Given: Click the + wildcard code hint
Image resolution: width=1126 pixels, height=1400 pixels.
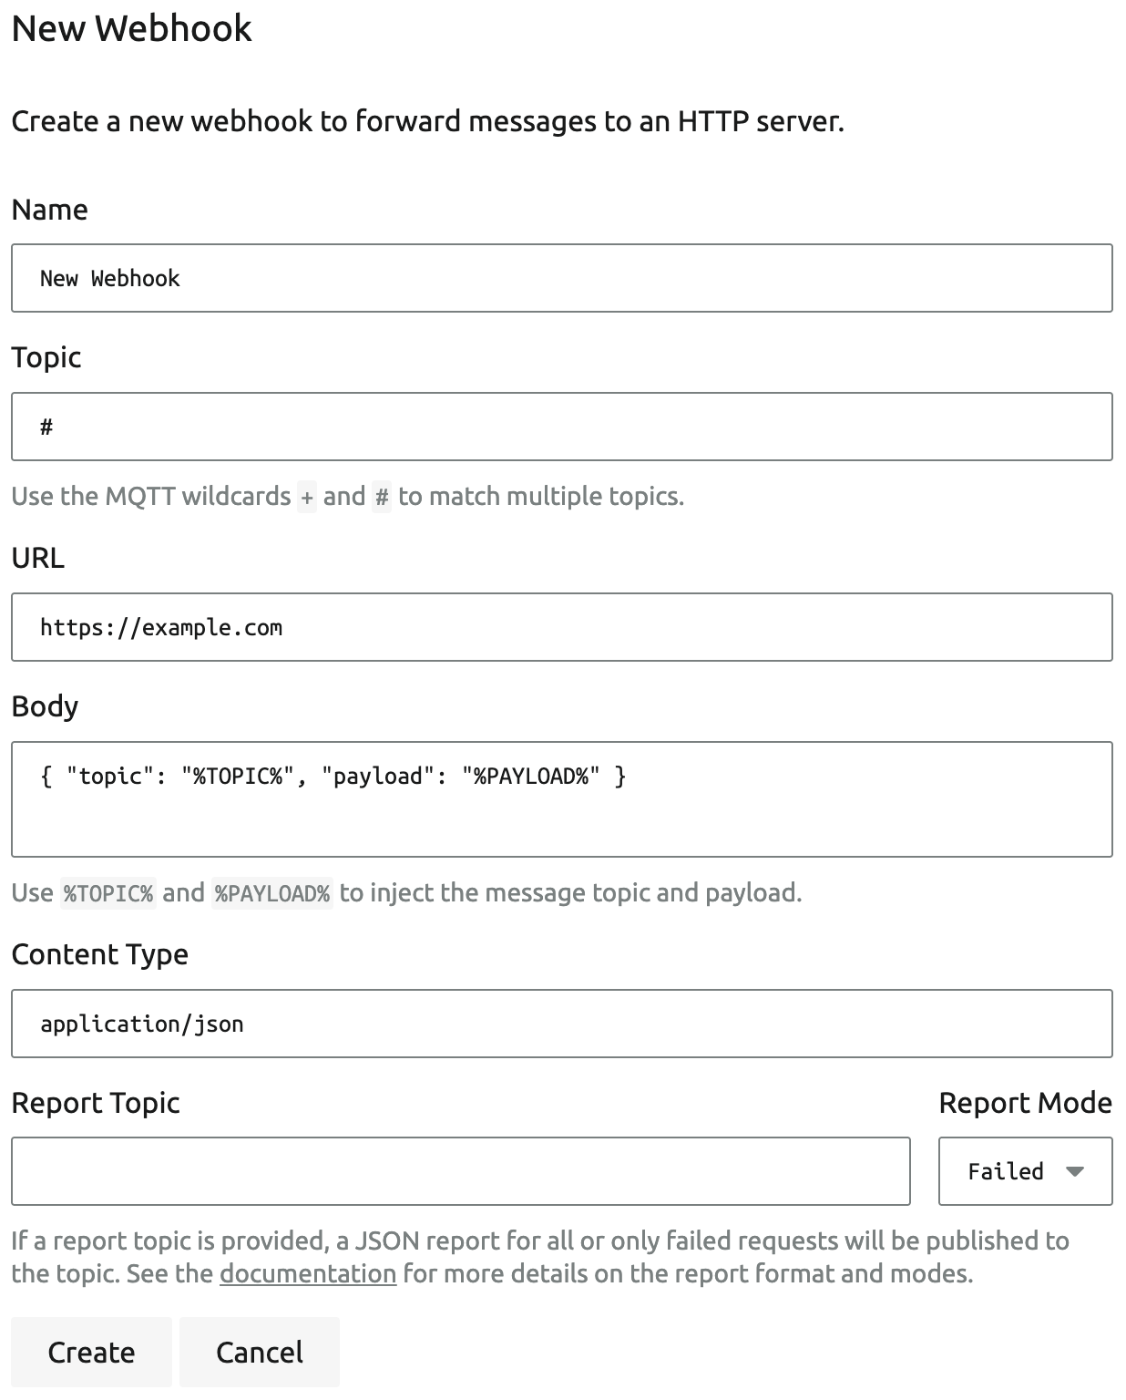Looking at the screenshot, I should 307,497.
